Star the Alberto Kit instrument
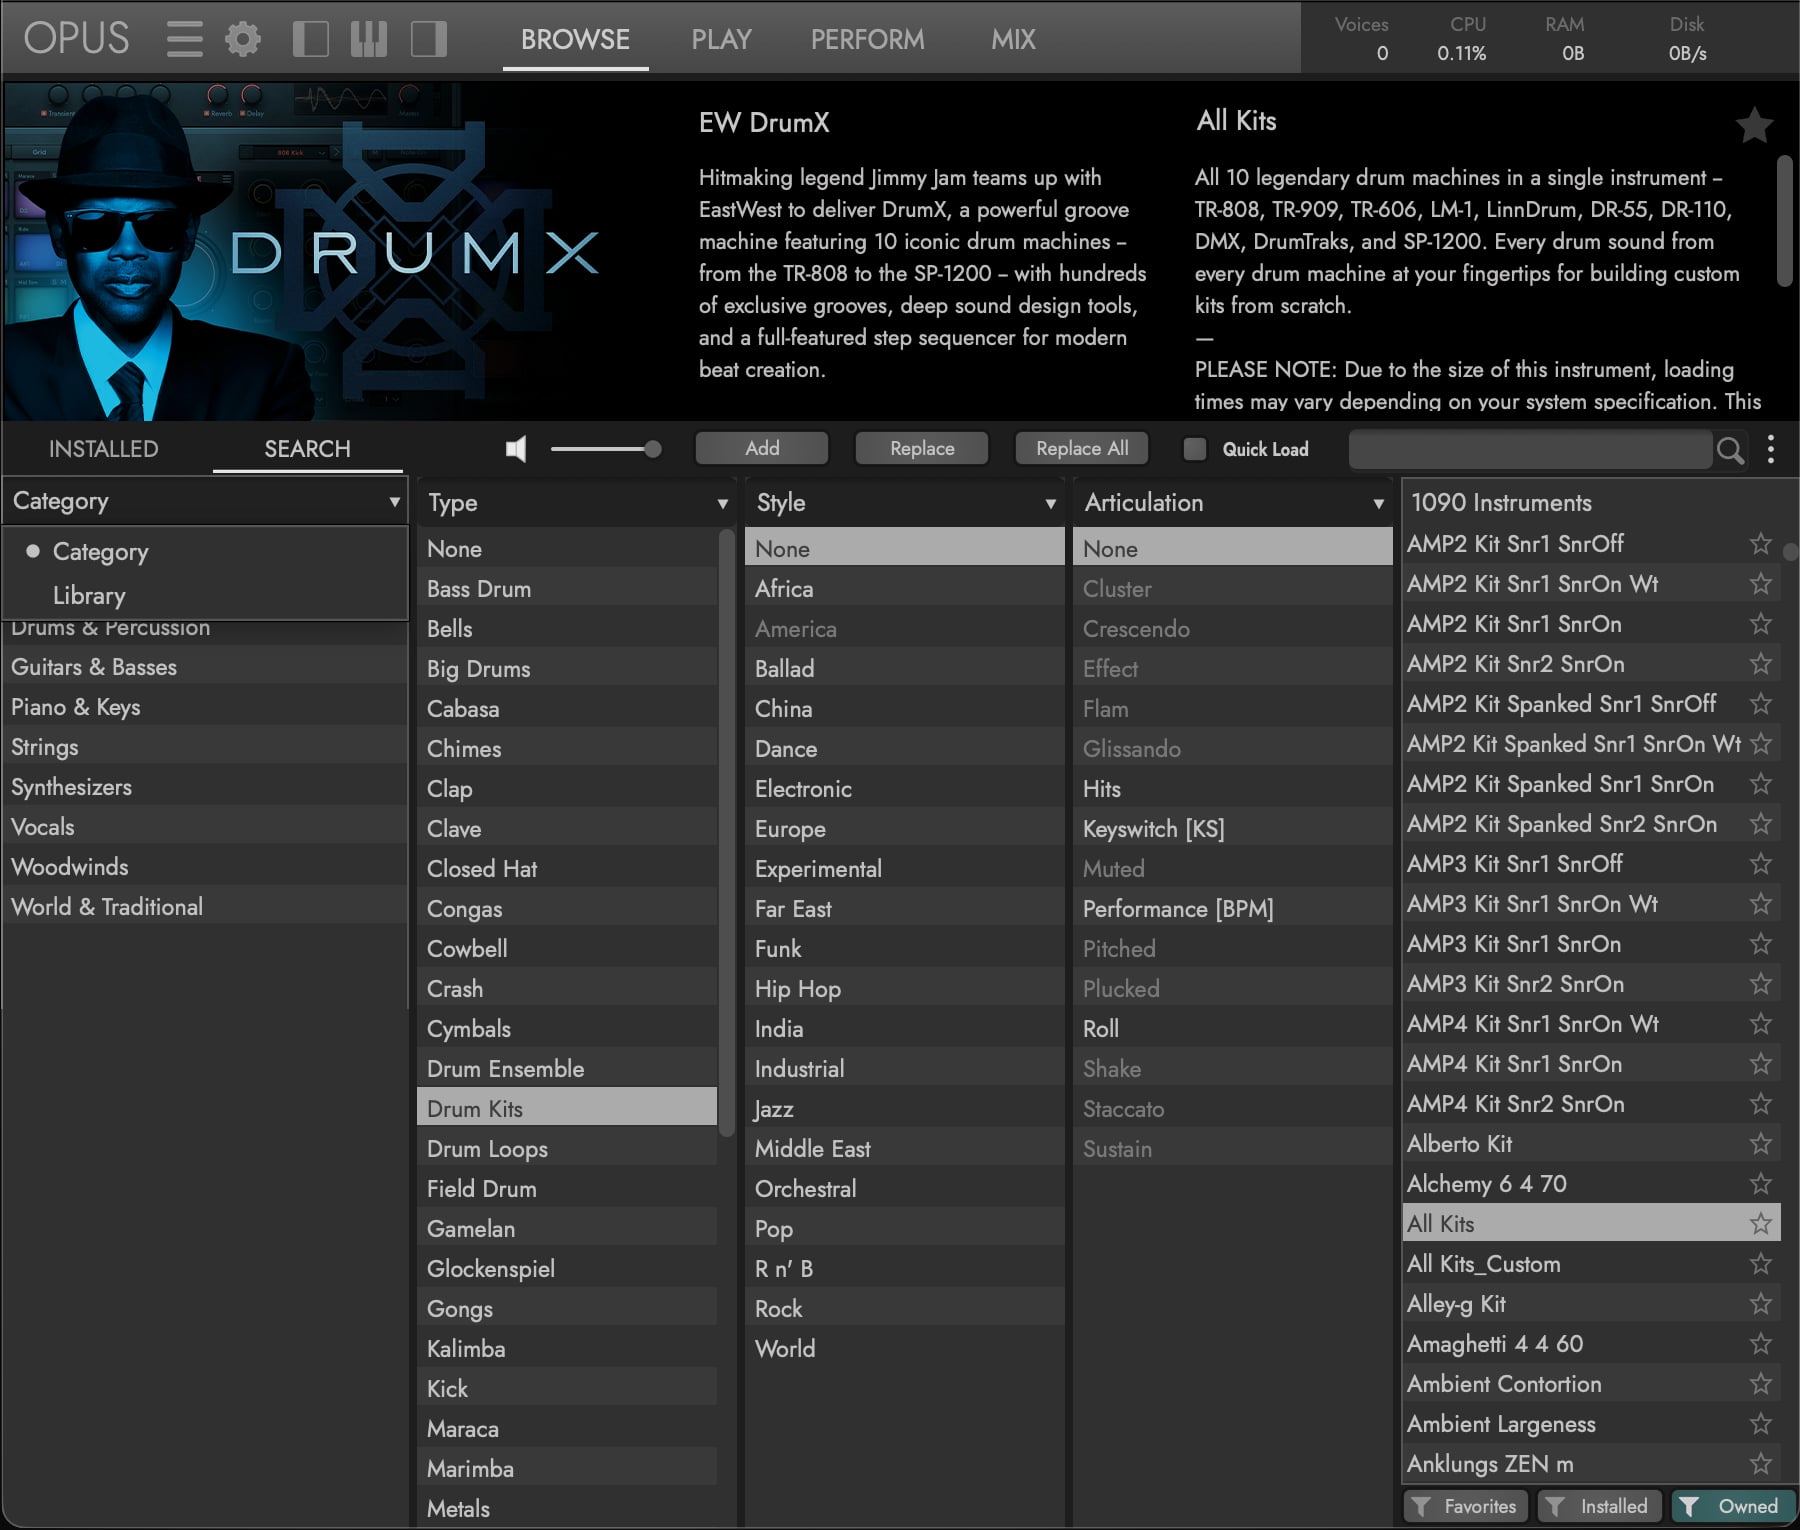The height and width of the screenshot is (1530, 1800). [1761, 1143]
